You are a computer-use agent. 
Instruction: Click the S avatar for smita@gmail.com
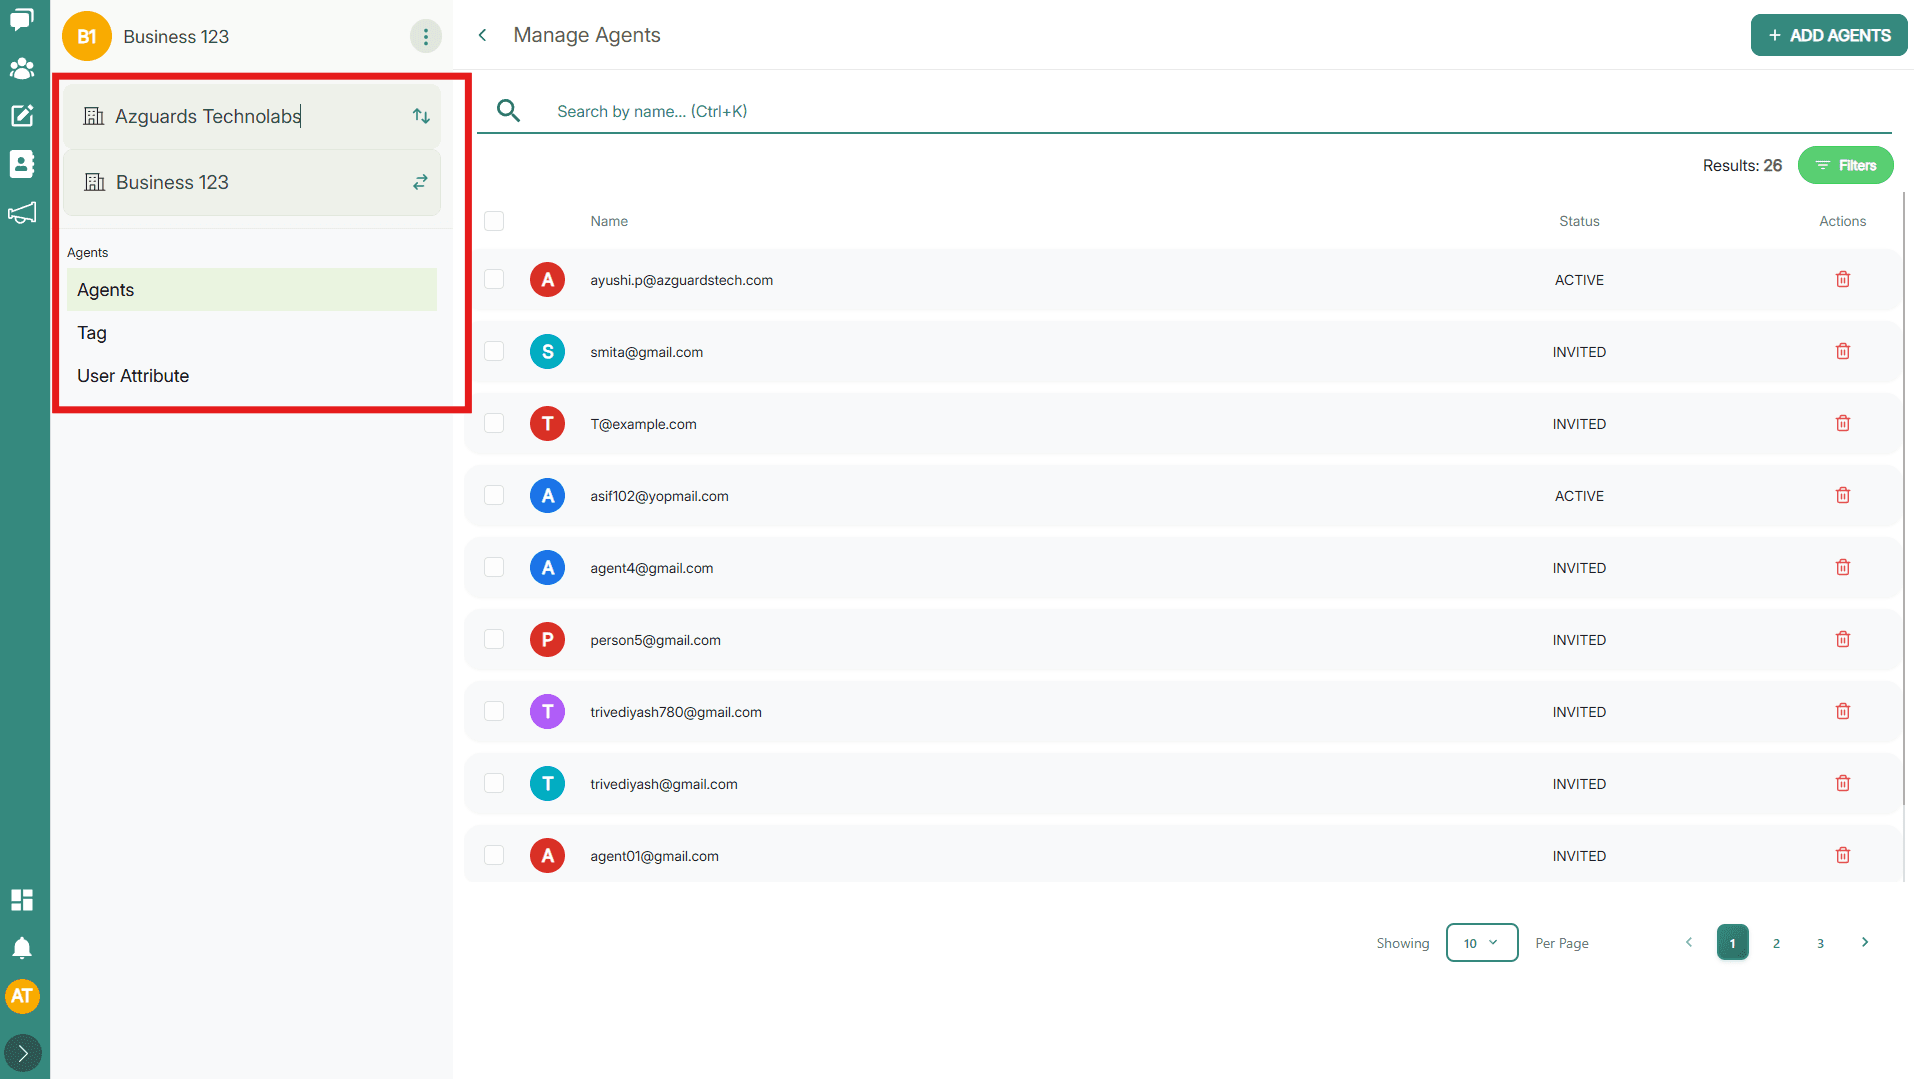point(548,352)
